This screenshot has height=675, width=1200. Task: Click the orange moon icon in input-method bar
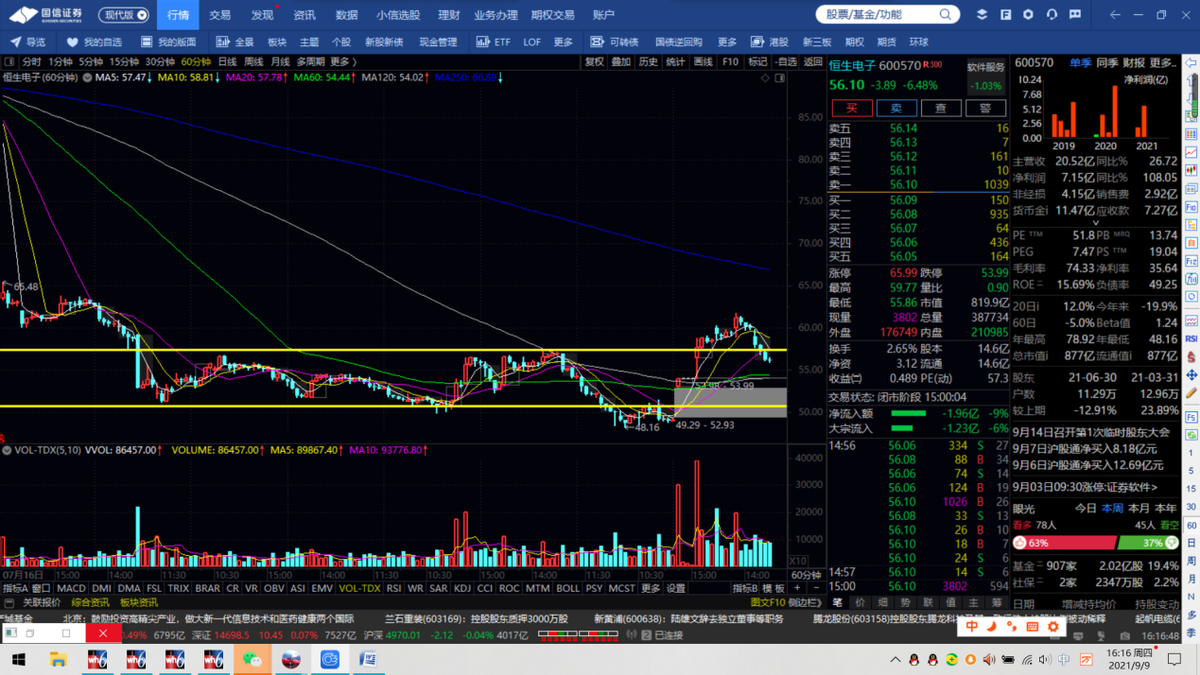click(992, 627)
